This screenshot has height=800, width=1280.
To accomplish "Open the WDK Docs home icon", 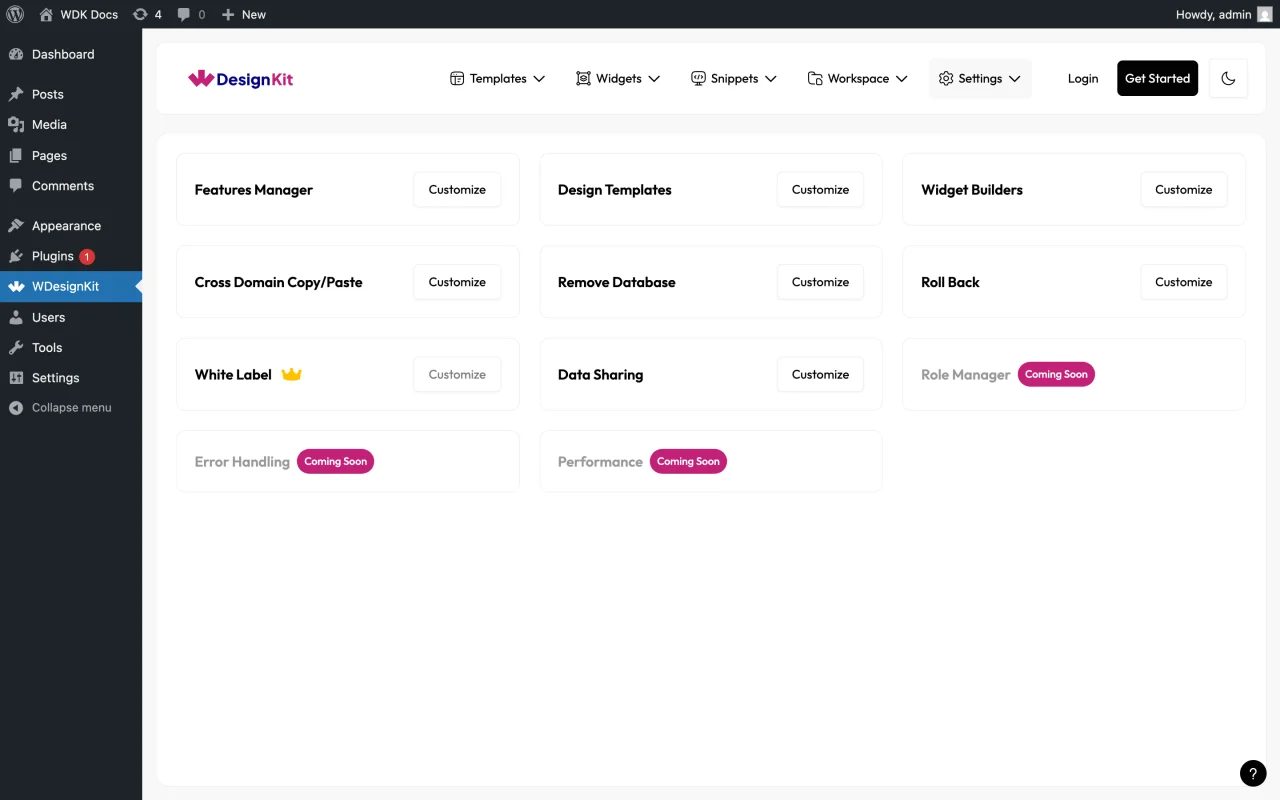I will point(46,14).
